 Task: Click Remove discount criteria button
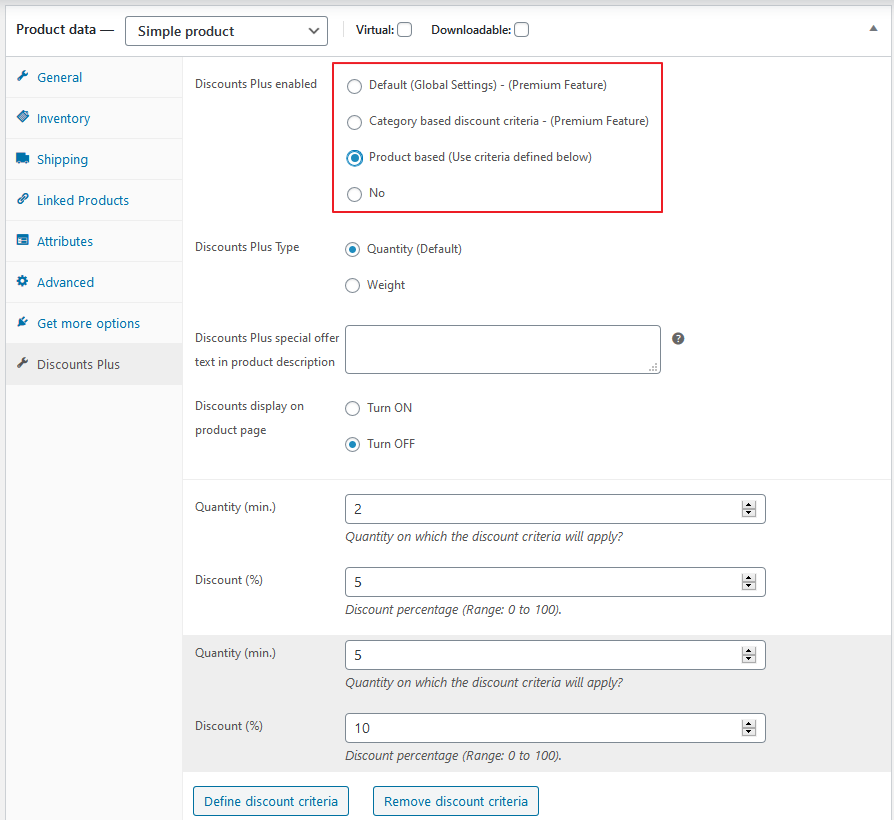(x=456, y=801)
